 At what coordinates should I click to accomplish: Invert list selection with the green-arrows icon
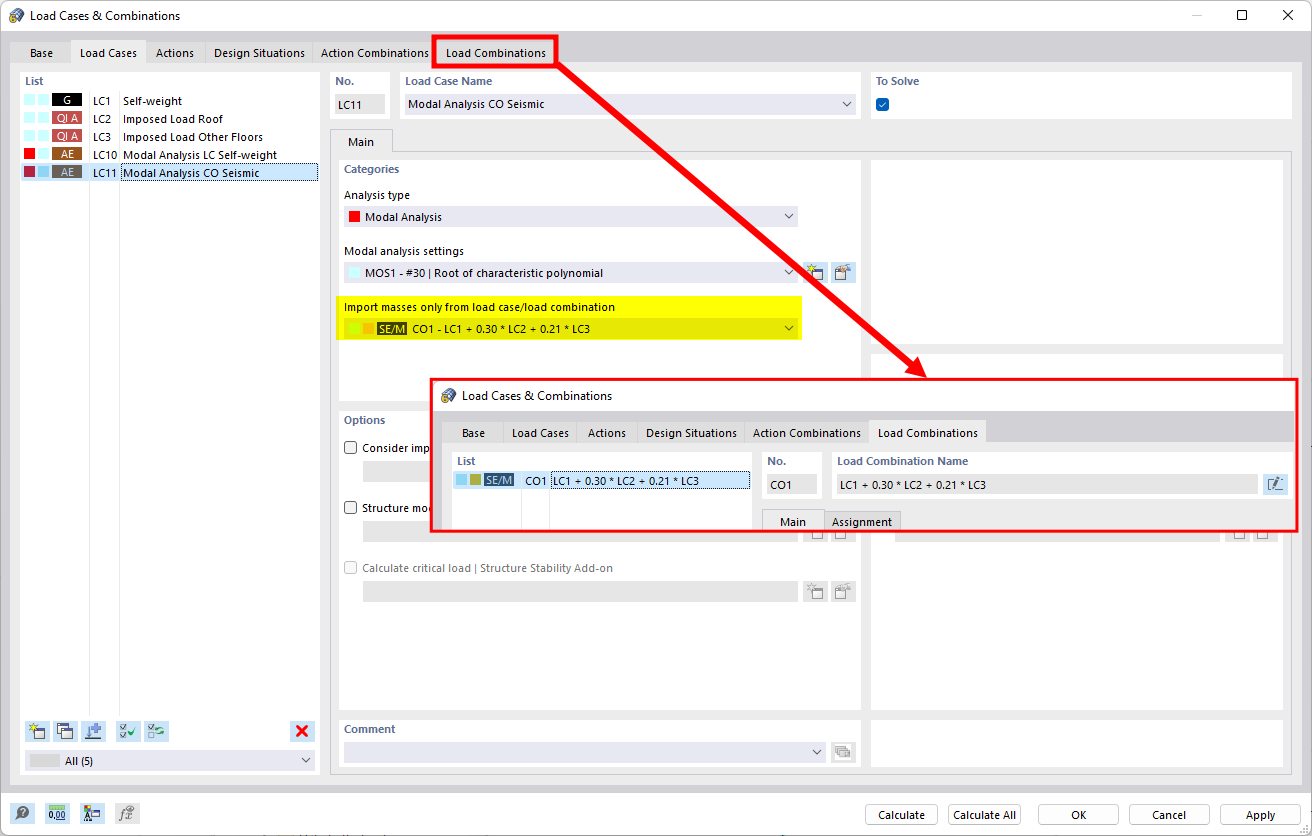tap(156, 731)
